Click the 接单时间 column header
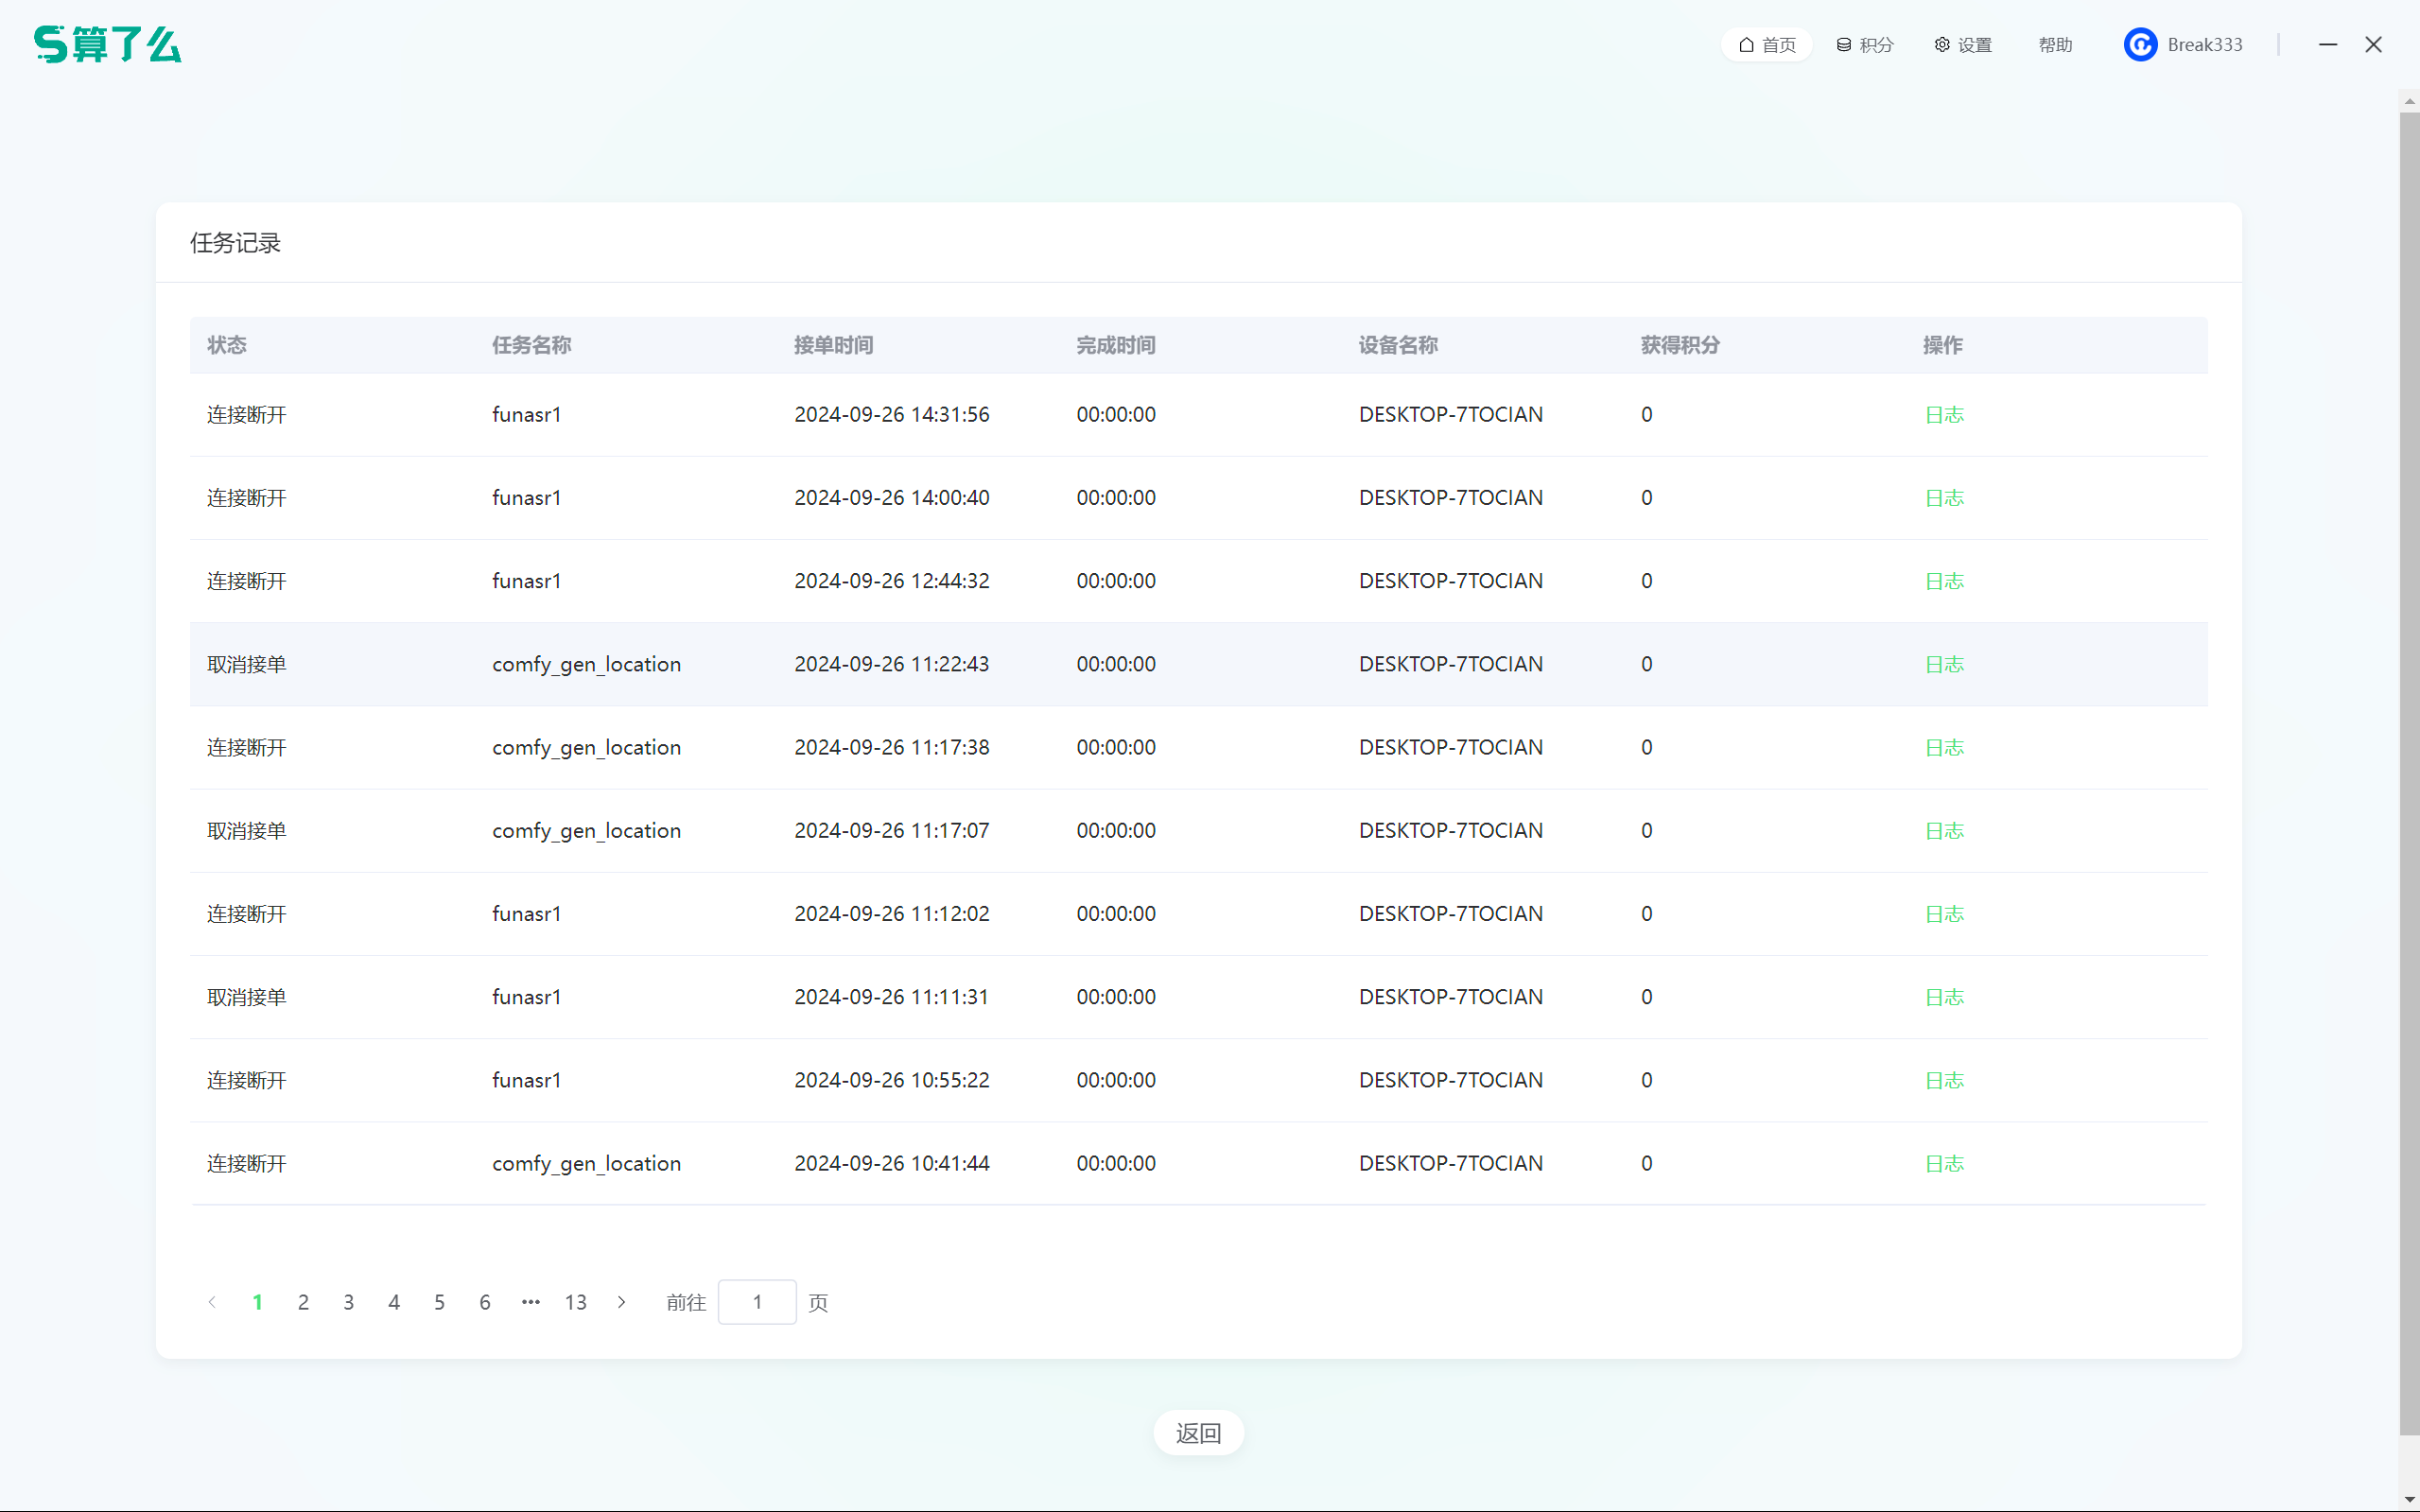The width and height of the screenshot is (2420, 1512). pos(834,345)
